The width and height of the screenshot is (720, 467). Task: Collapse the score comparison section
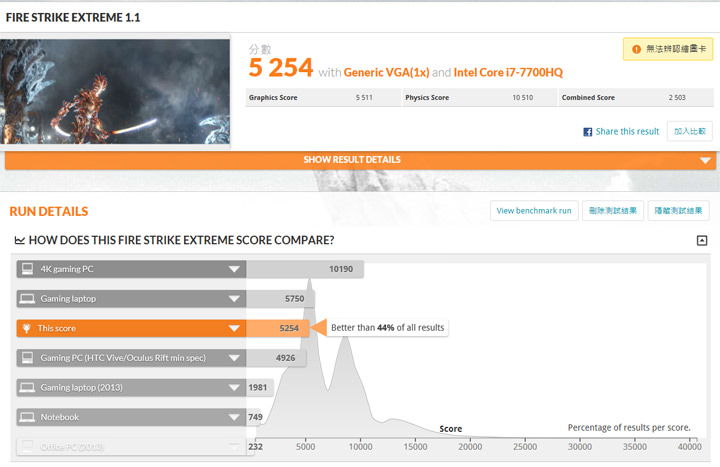(x=702, y=240)
